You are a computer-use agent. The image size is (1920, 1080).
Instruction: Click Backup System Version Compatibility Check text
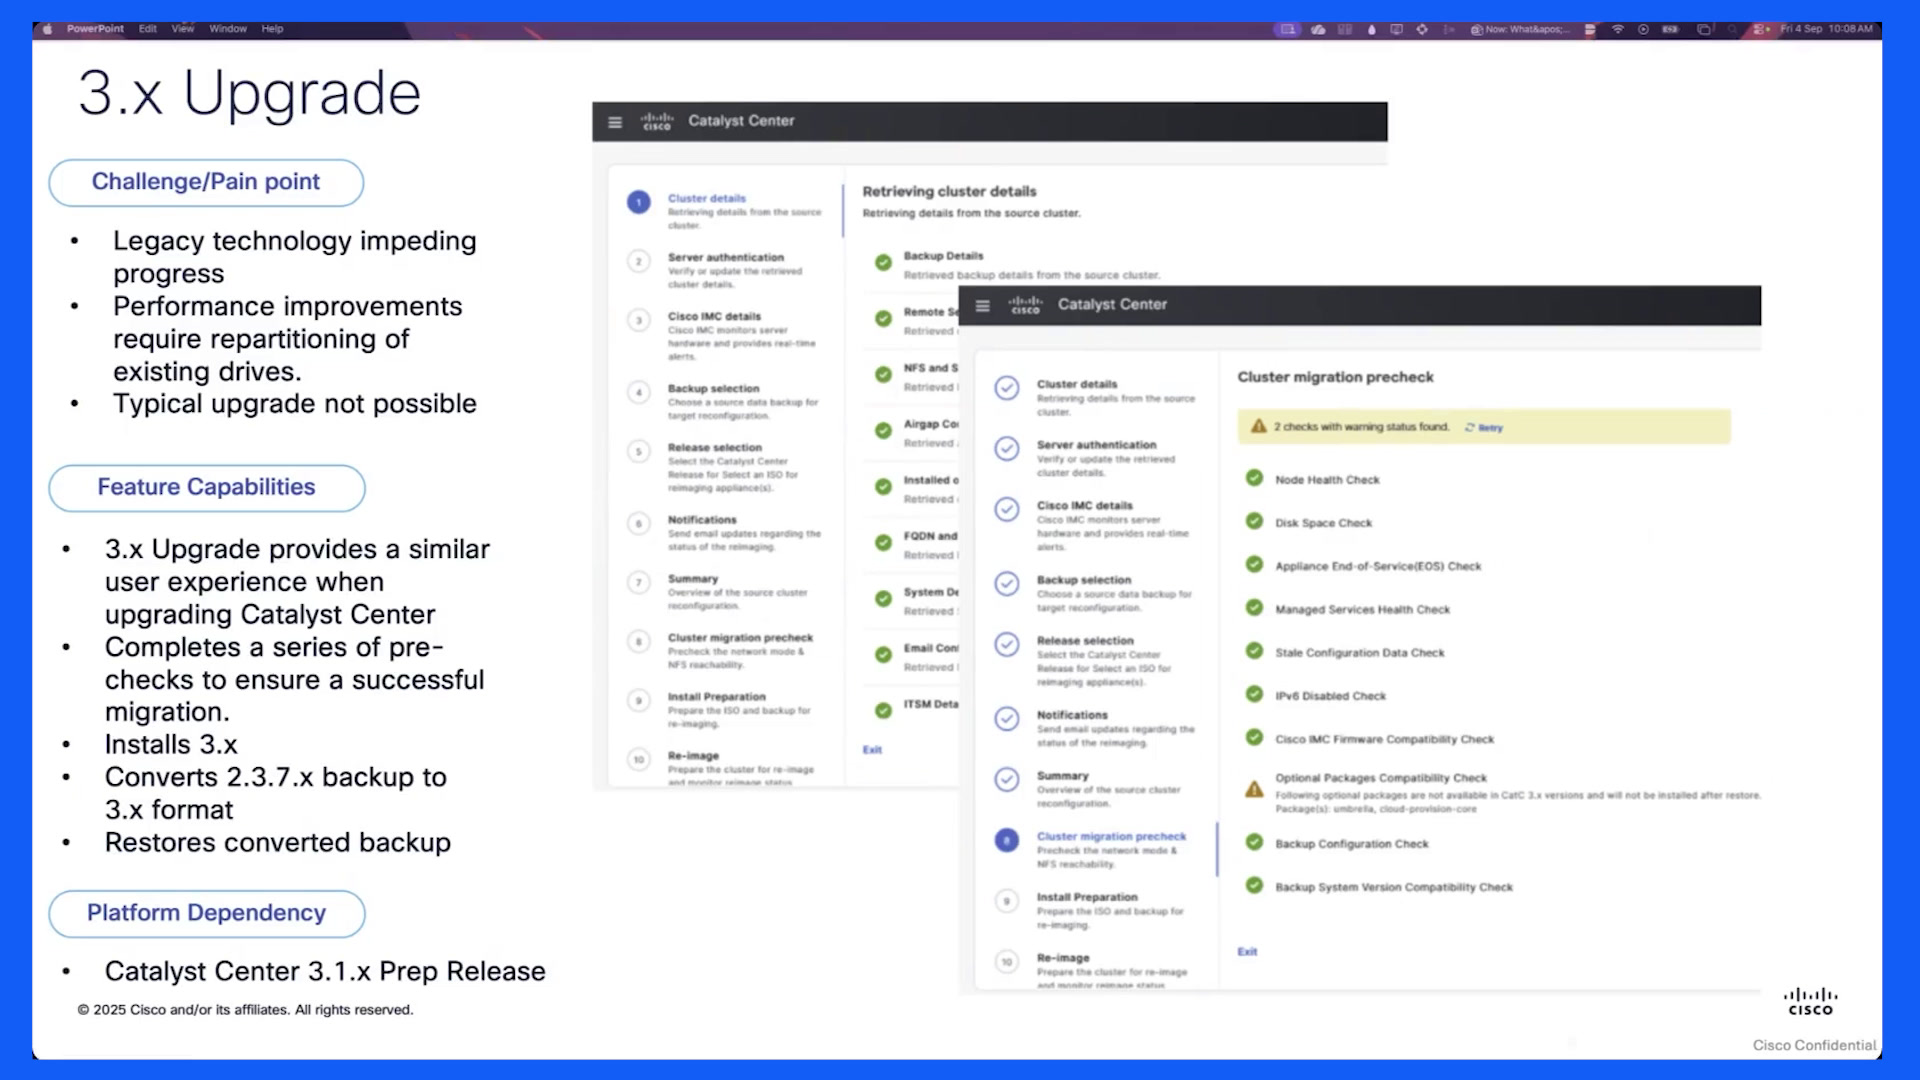pos(1393,888)
